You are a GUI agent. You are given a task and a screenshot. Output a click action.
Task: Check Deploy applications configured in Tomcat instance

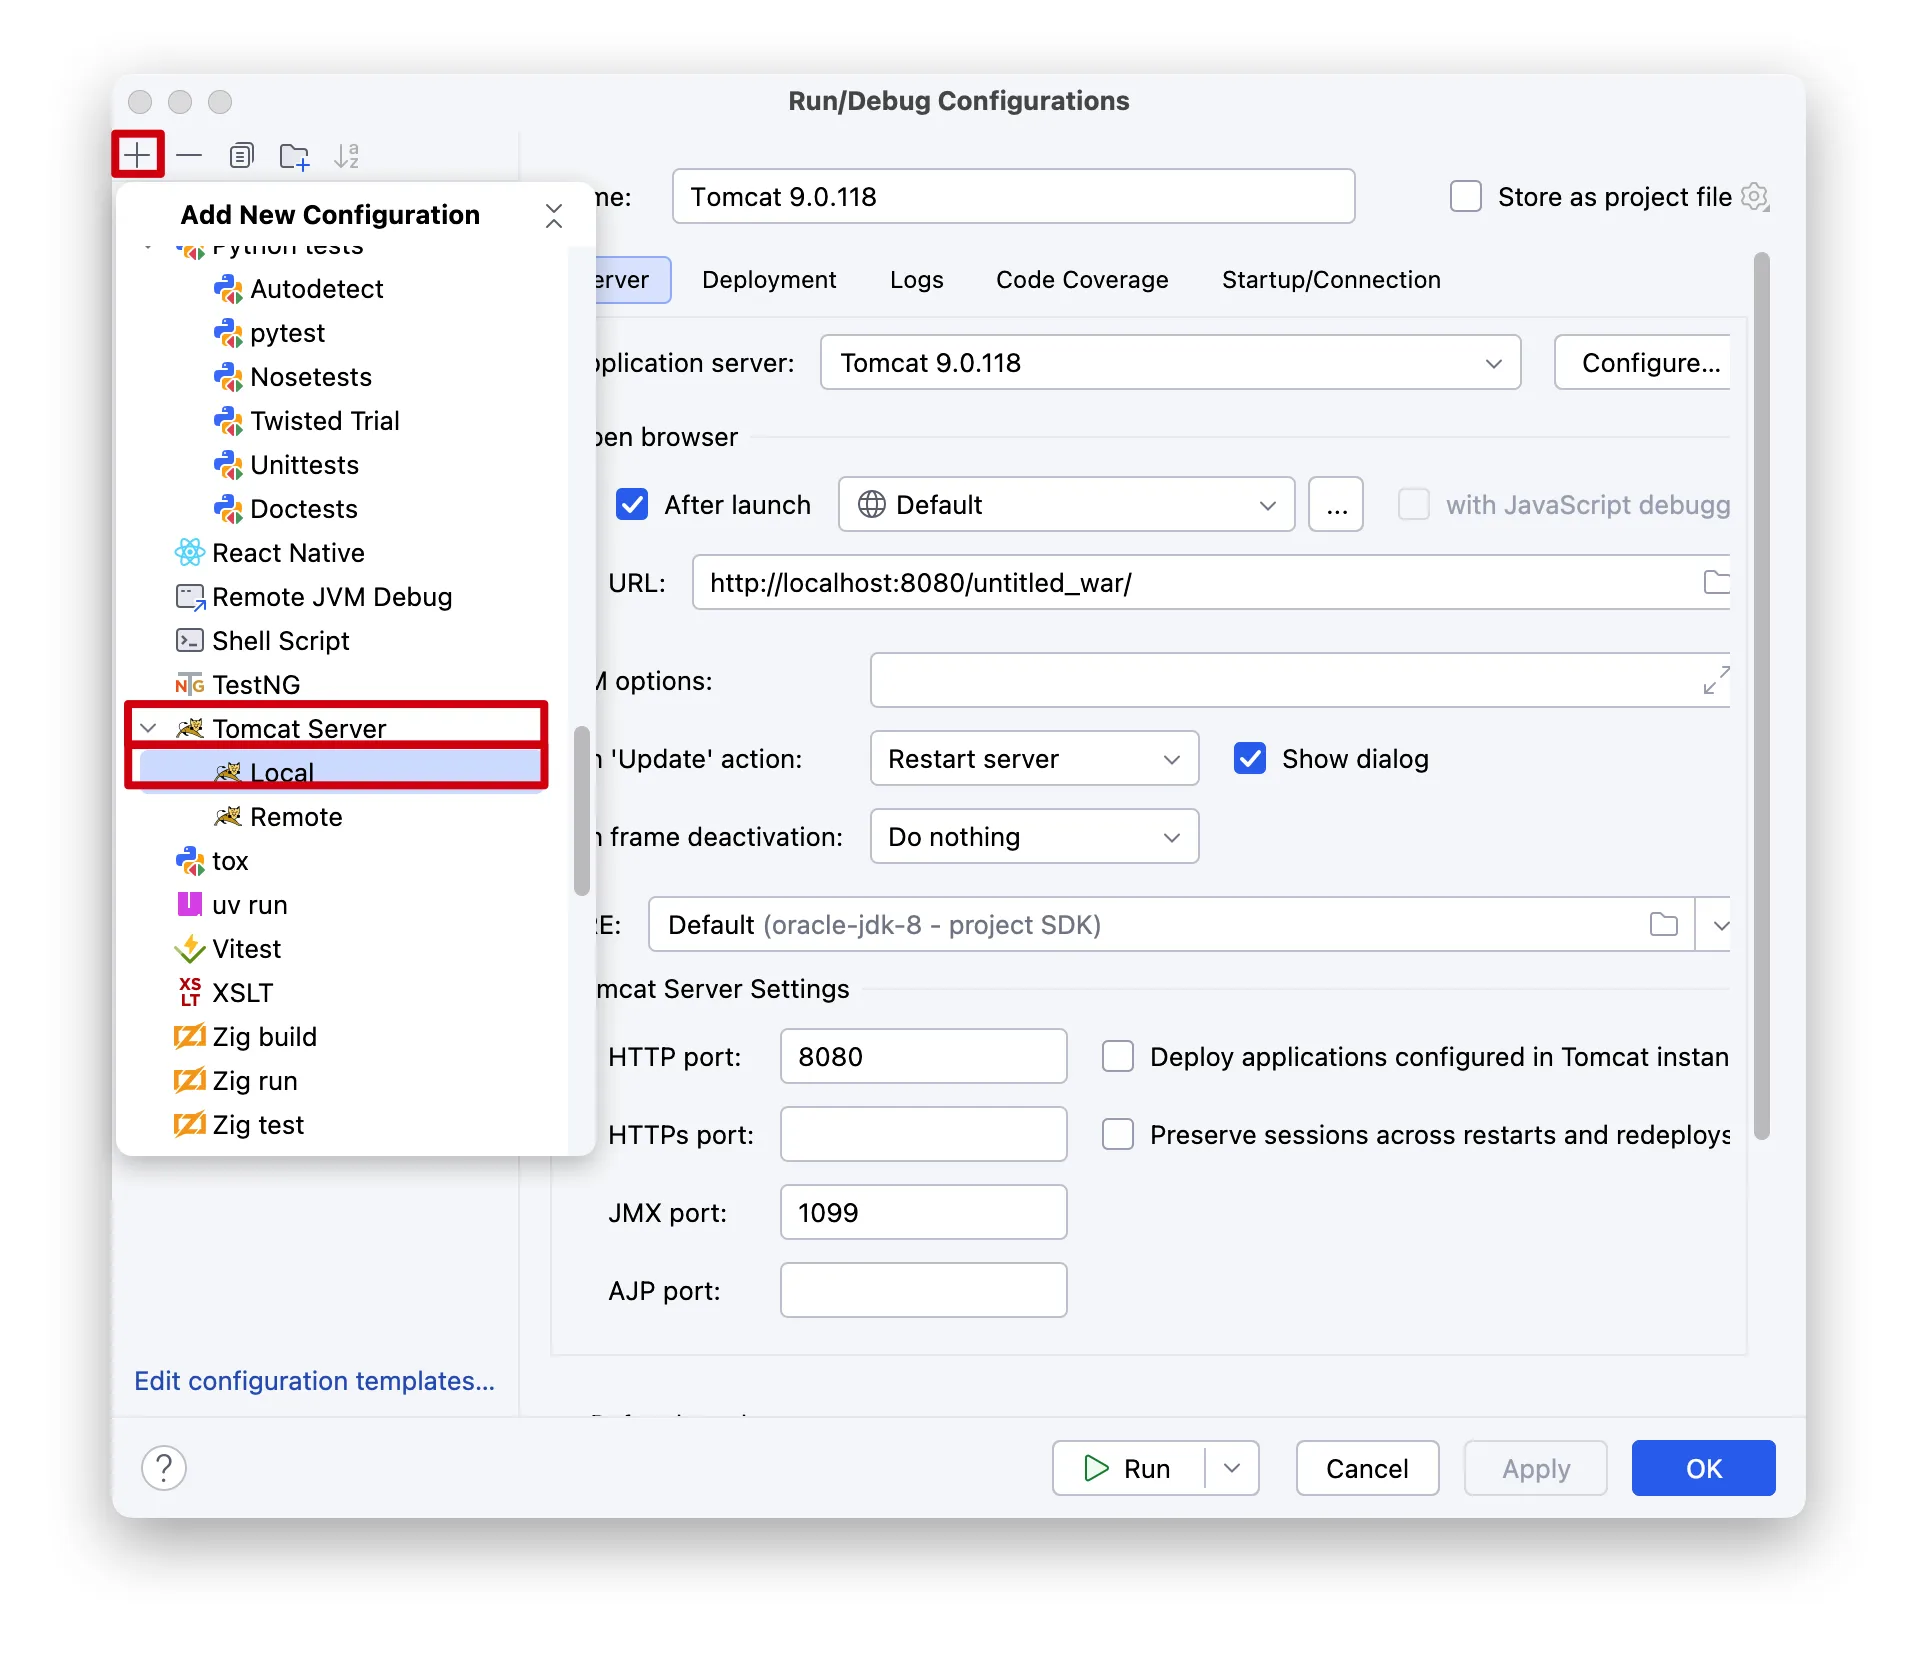1118,1056
